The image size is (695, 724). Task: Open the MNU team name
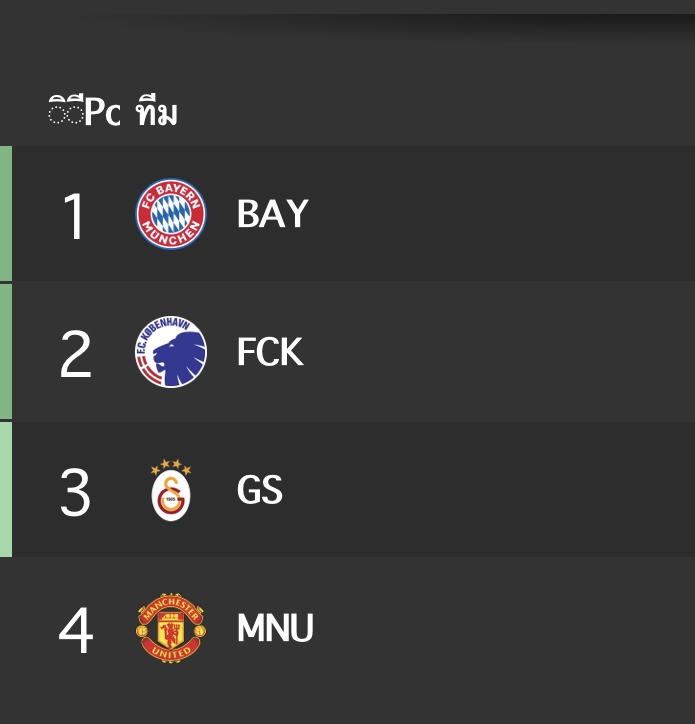tap(275, 627)
